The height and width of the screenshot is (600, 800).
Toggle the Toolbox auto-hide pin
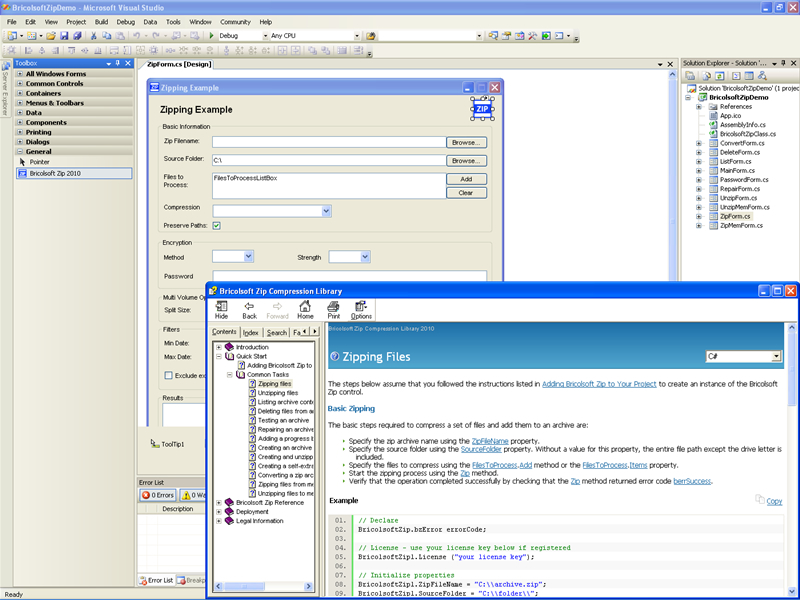coord(118,63)
